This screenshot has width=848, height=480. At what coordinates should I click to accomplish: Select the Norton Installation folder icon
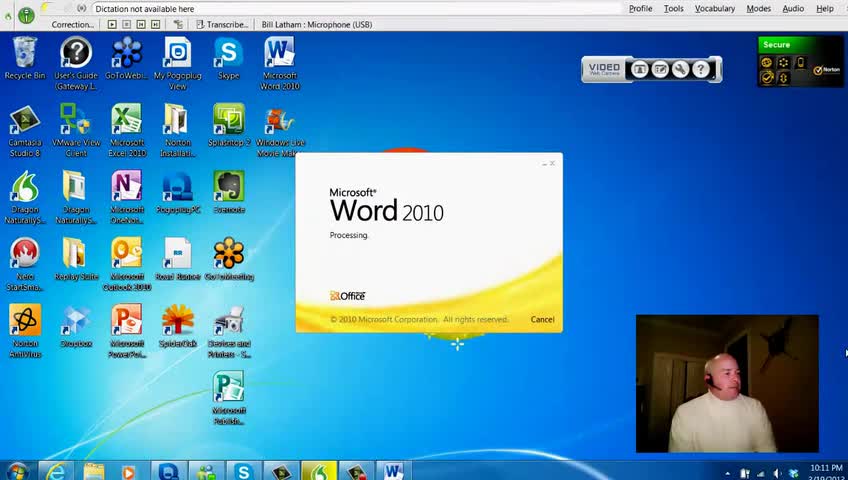click(x=177, y=130)
